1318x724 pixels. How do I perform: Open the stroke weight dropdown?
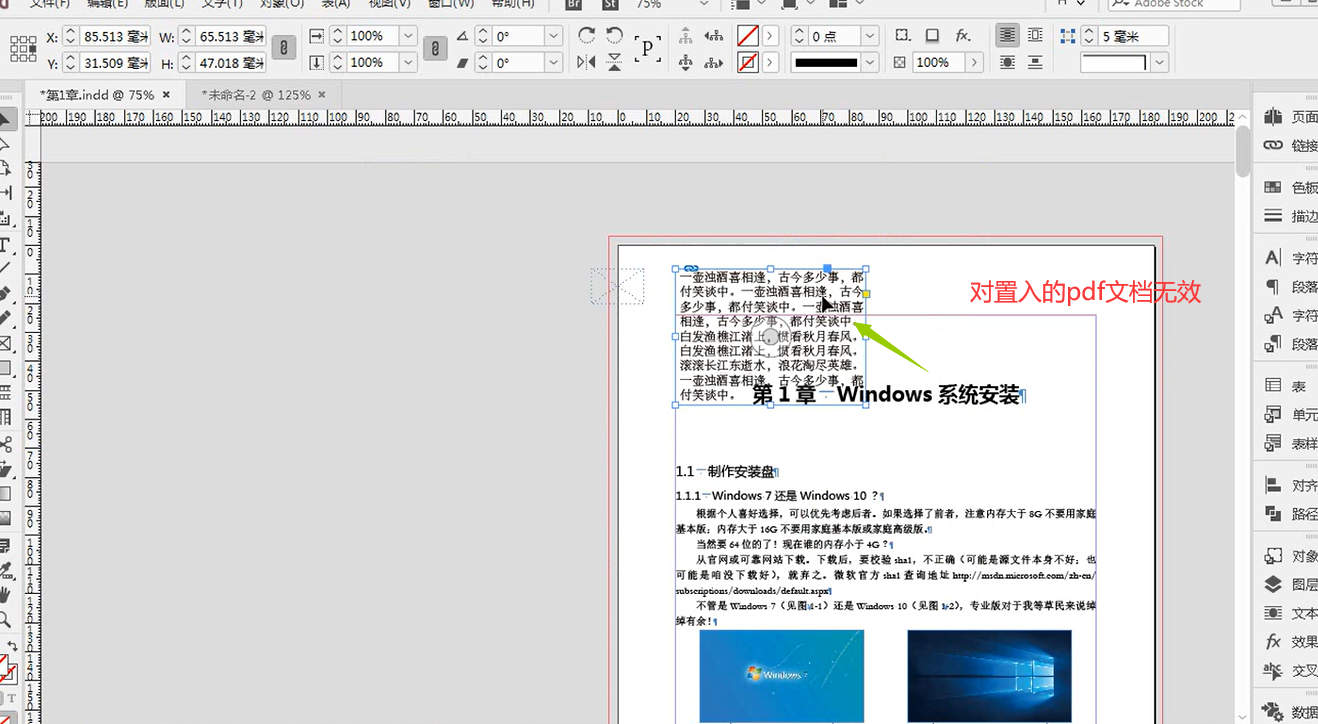(870, 36)
